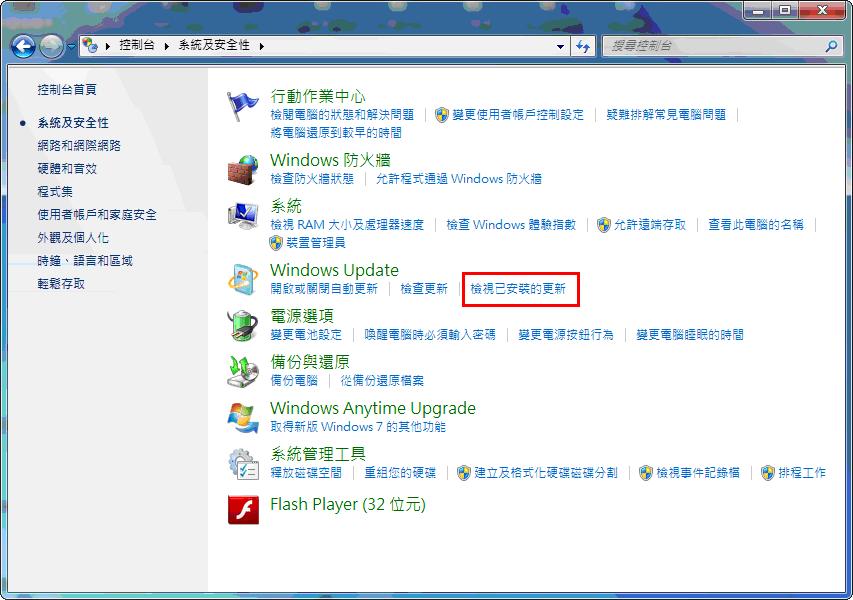Click shield icon beside 排程工作
The height and width of the screenshot is (600, 853).
click(x=768, y=473)
